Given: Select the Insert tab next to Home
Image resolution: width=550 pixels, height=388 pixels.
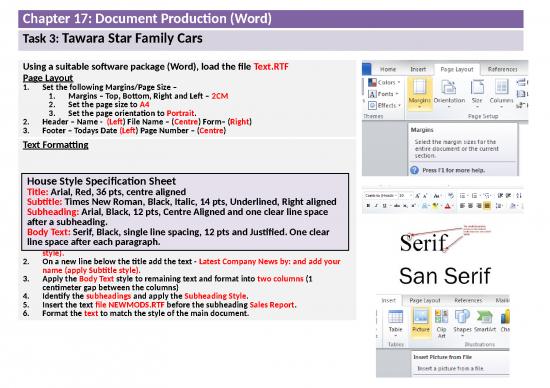Looking at the screenshot, I should pos(418,69).
